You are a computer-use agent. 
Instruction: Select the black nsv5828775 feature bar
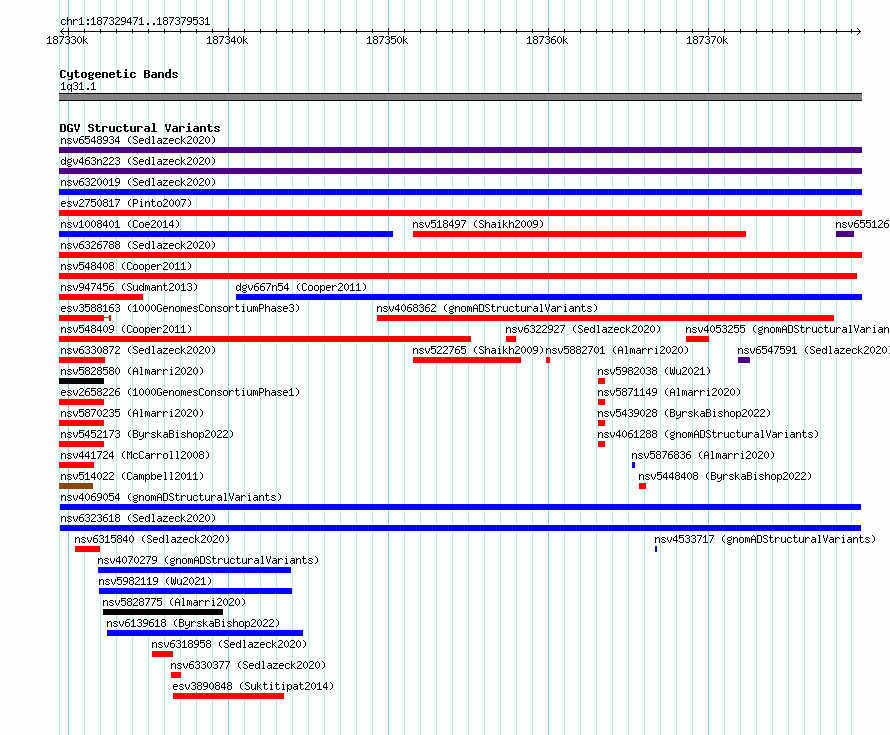click(163, 612)
